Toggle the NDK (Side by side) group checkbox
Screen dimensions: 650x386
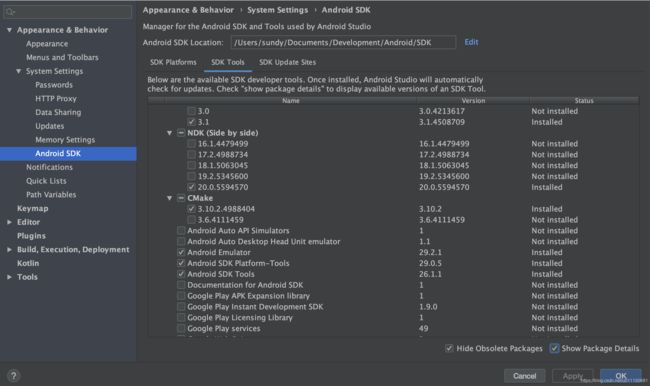pos(181,133)
